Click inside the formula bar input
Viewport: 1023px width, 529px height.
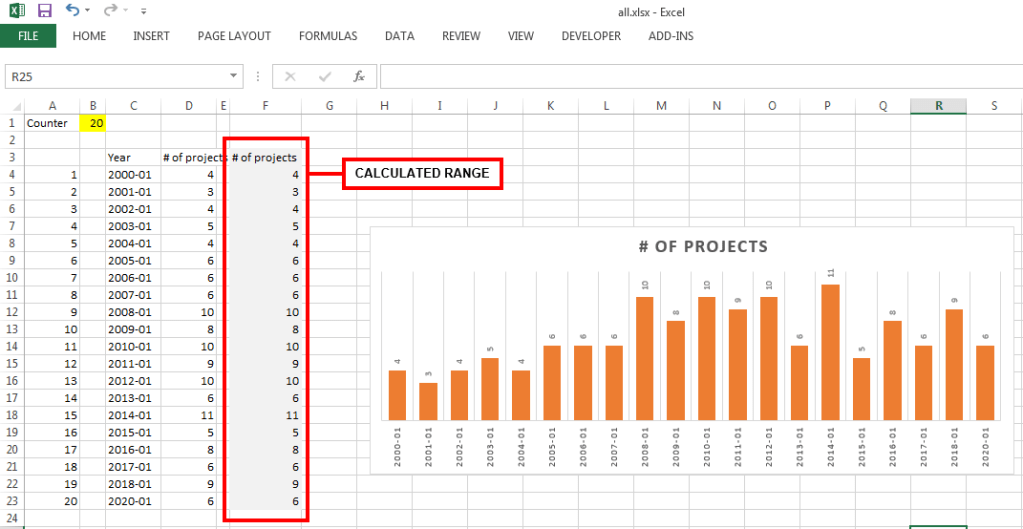[x=701, y=77]
